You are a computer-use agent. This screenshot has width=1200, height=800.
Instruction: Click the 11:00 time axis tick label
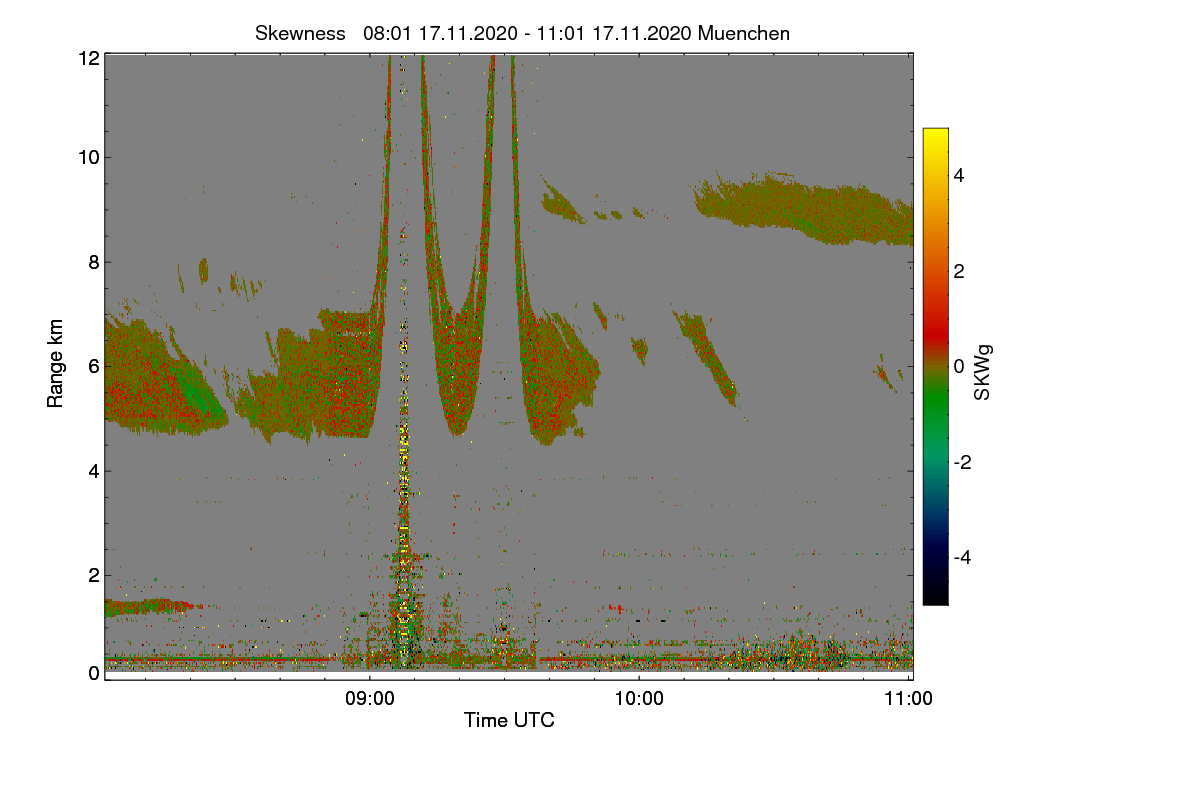pyautogui.click(x=909, y=699)
